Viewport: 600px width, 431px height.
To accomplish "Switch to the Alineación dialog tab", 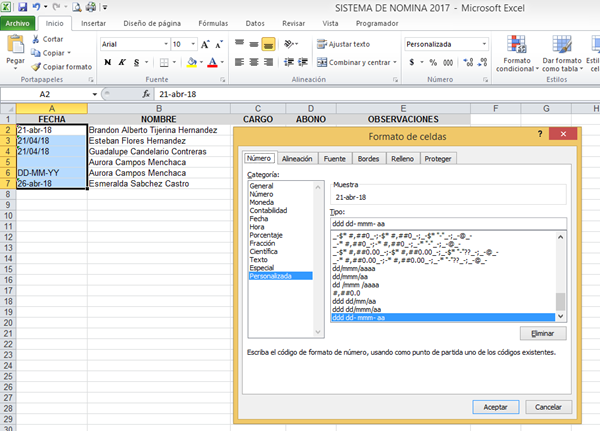I will 297,158.
